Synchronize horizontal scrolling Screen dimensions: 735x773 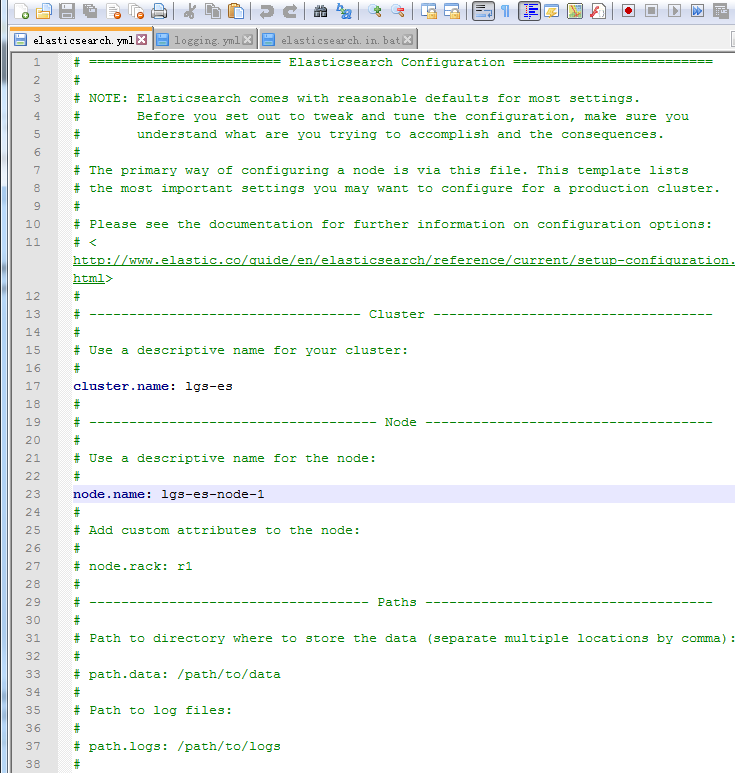pos(452,11)
